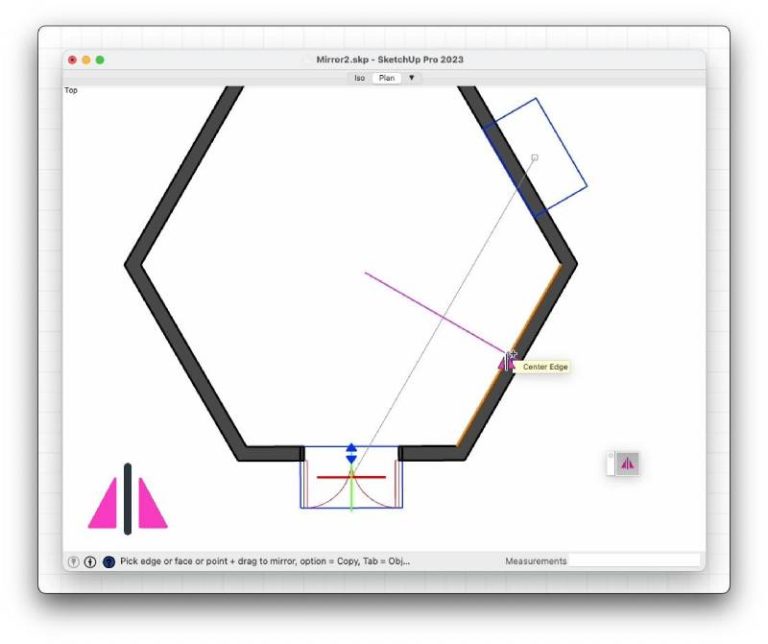Click the first status bar info icon

point(74,562)
